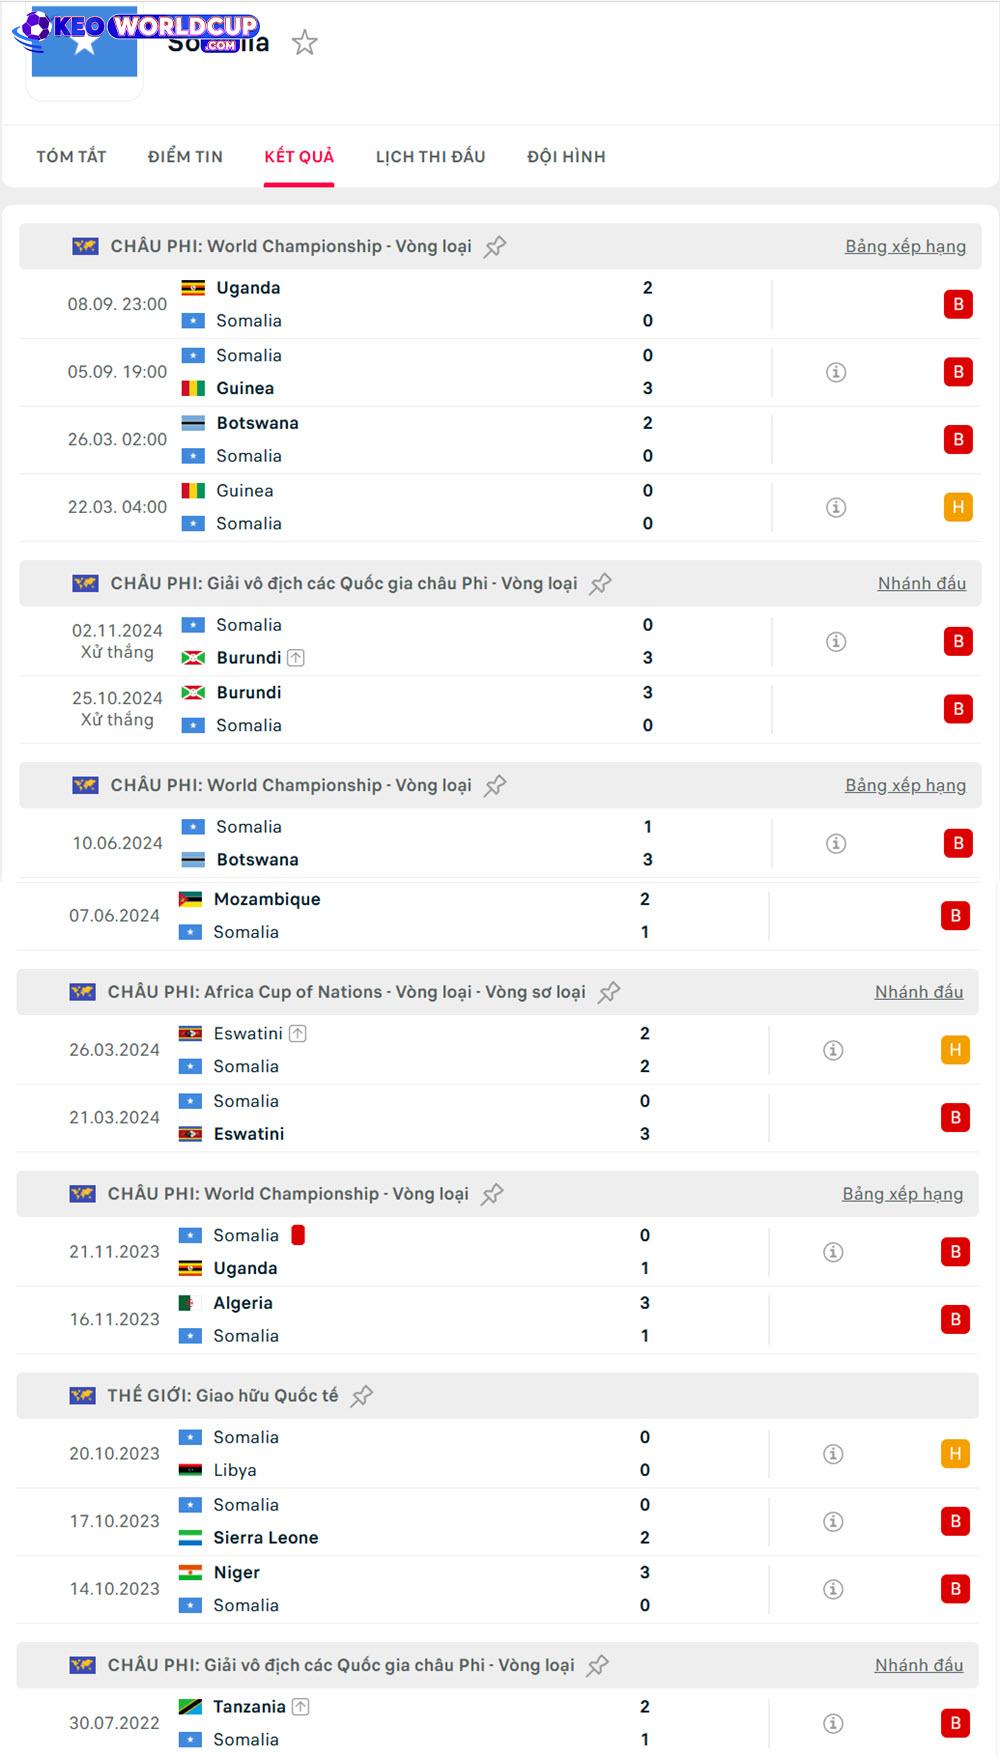Click the Sierra Leone team name
This screenshot has height=1757, width=1000.
pyautogui.click(x=266, y=1538)
